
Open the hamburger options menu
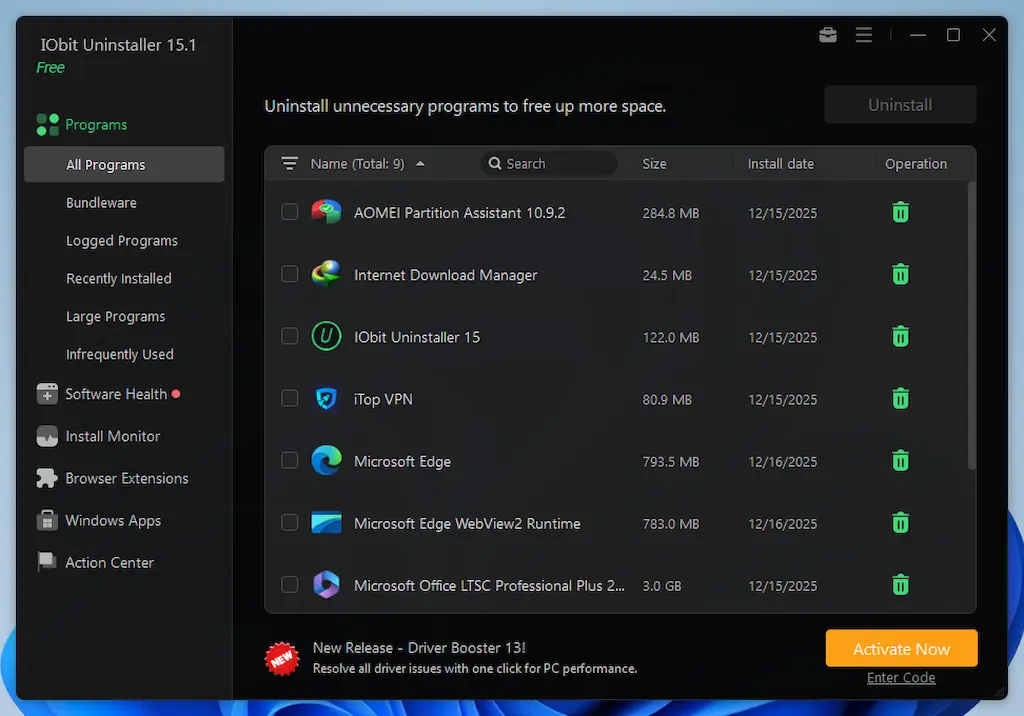(863, 35)
